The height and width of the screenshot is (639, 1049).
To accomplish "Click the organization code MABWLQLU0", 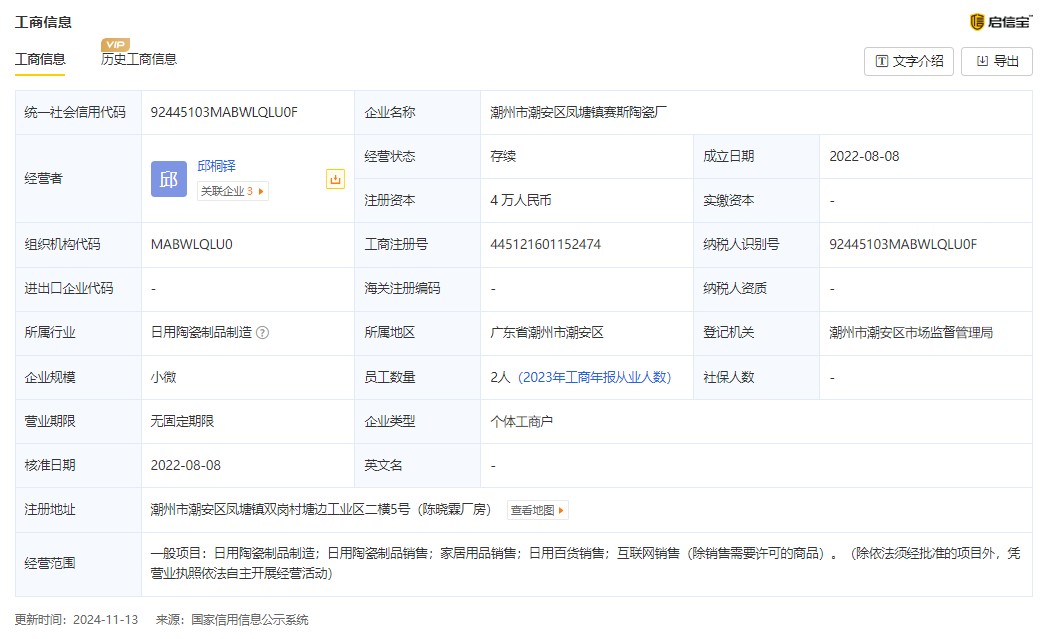I will (191, 245).
